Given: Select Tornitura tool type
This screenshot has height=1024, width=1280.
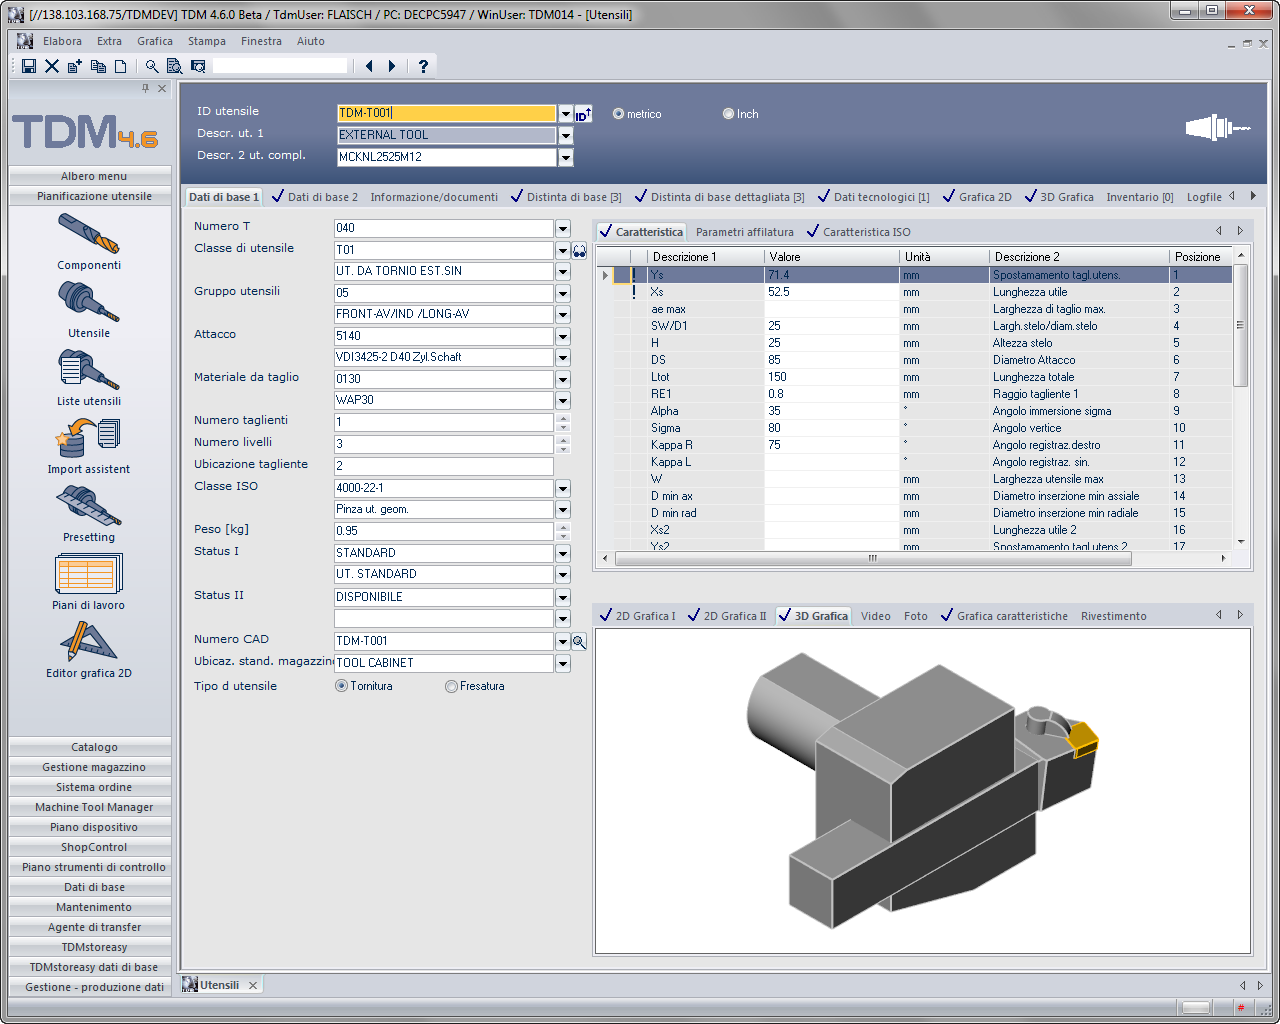Looking at the screenshot, I should pyautogui.click(x=341, y=686).
